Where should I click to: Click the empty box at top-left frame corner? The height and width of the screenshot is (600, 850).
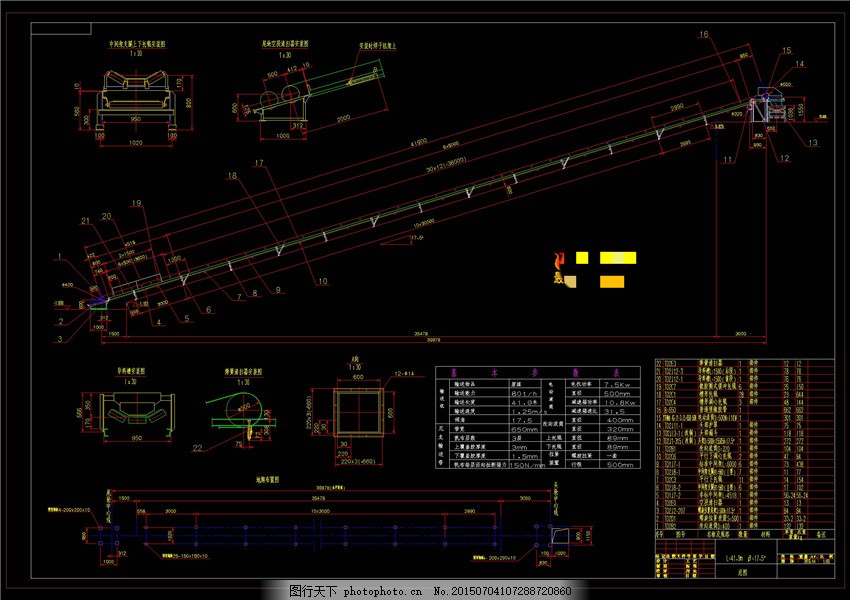pos(62,24)
